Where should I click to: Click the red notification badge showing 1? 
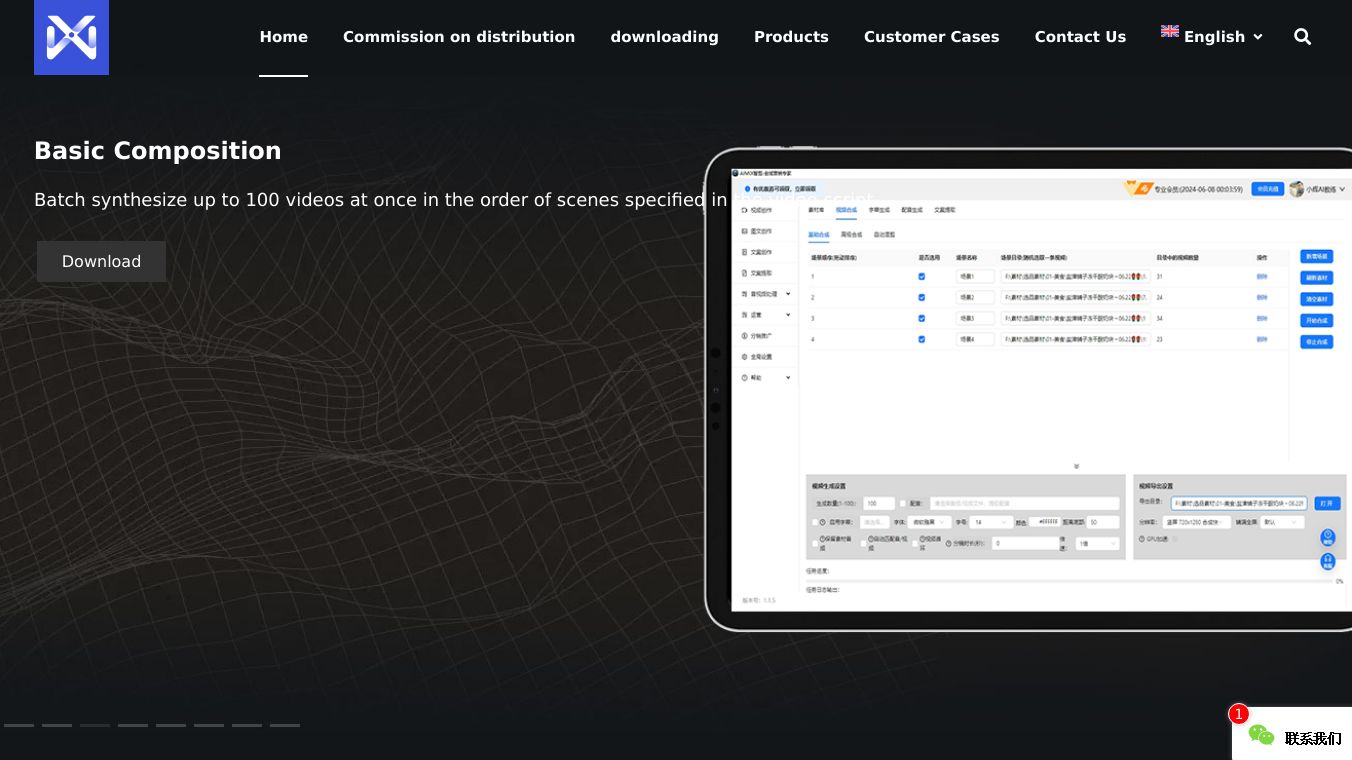(1239, 714)
